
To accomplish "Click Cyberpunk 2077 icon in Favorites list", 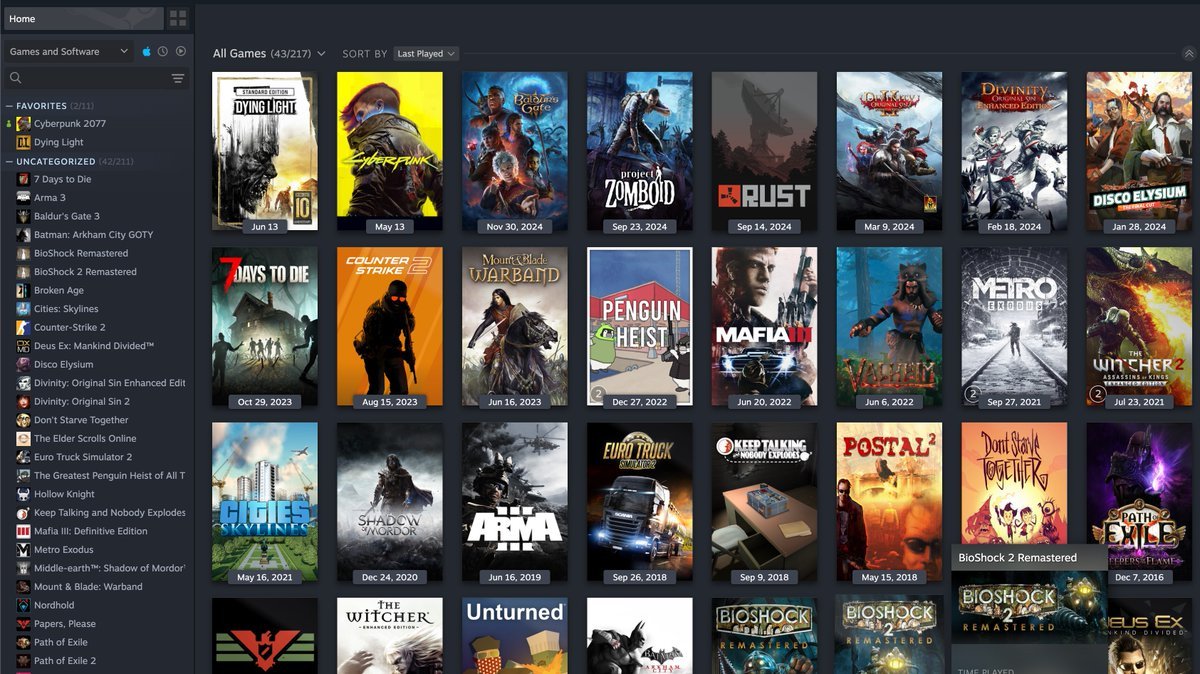I will pyautogui.click(x=23, y=124).
